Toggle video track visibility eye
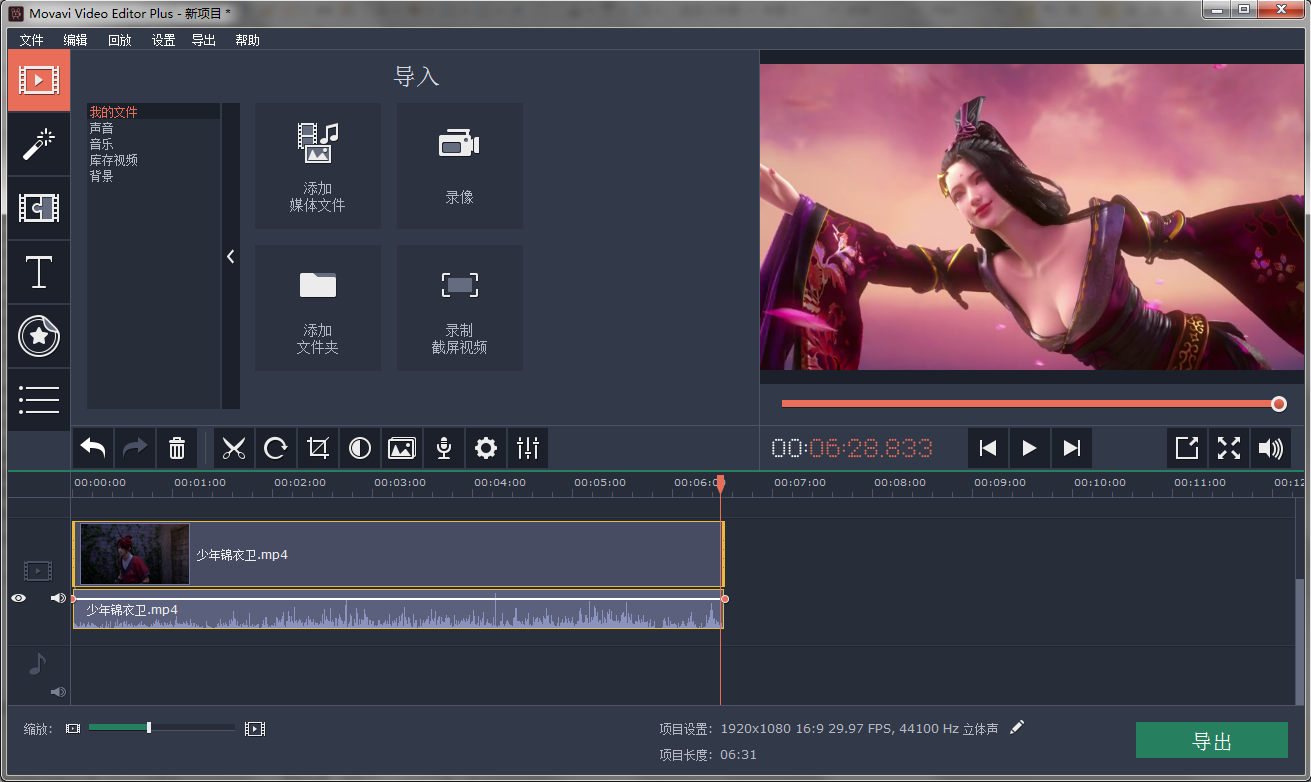1311x782 pixels. pyautogui.click(x=19, y=598)
